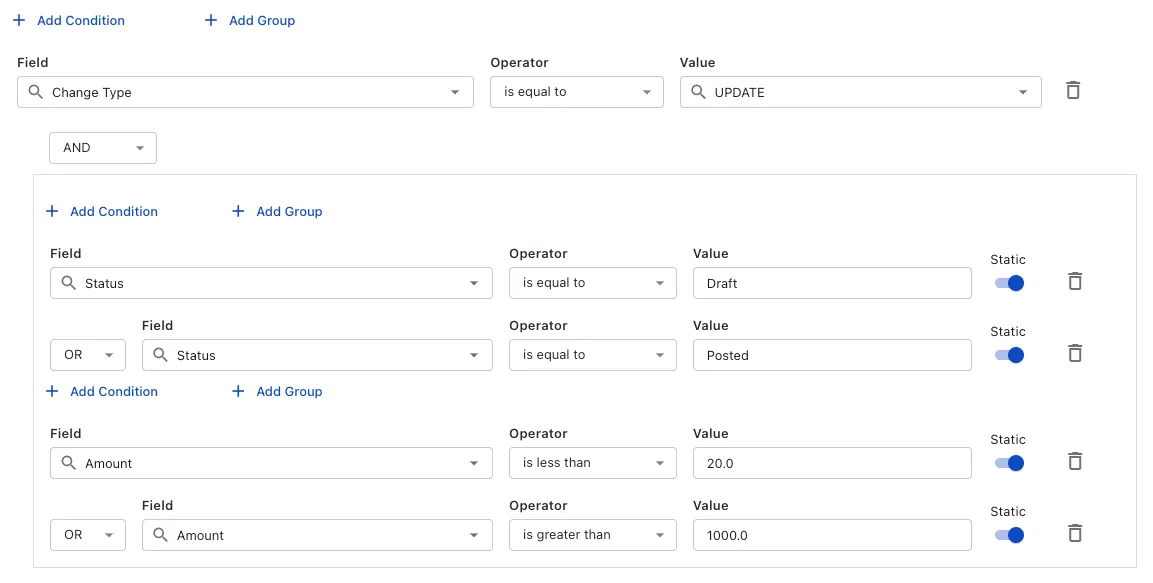Delete the Status equals Posted condition

click(1074, 353)
